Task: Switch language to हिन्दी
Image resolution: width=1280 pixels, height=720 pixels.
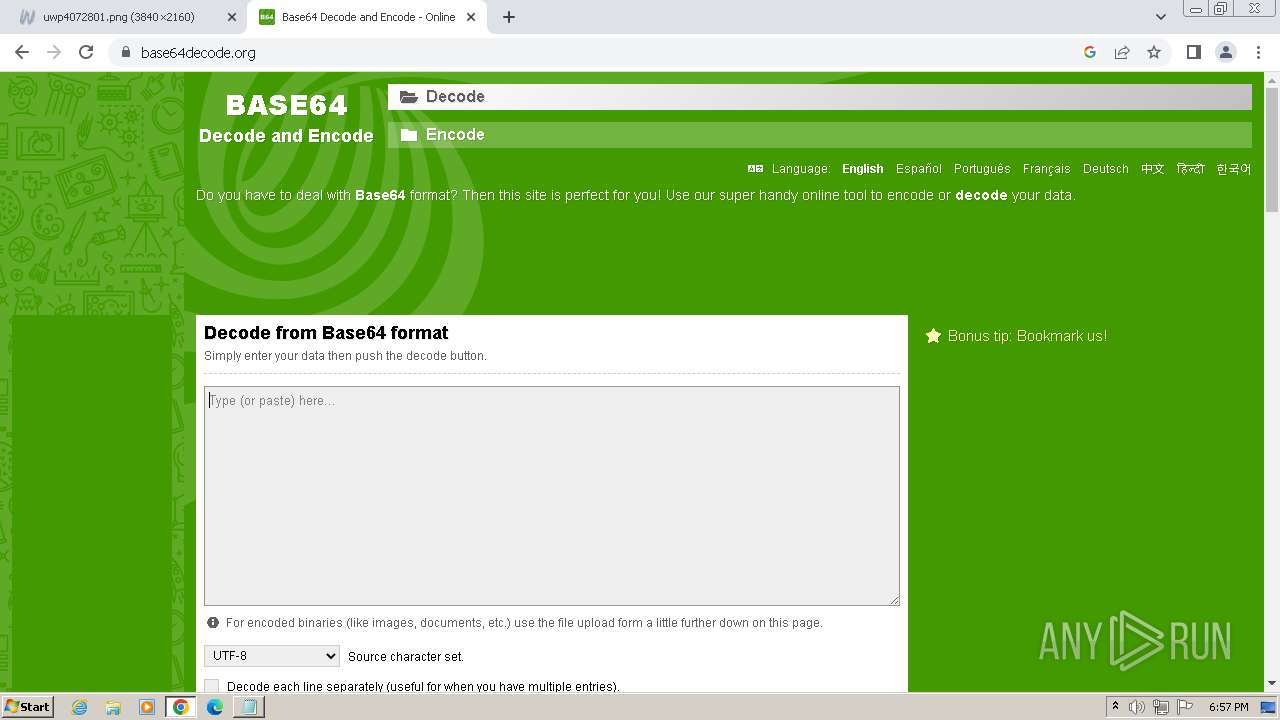Action: click(x=1191, y=169)
